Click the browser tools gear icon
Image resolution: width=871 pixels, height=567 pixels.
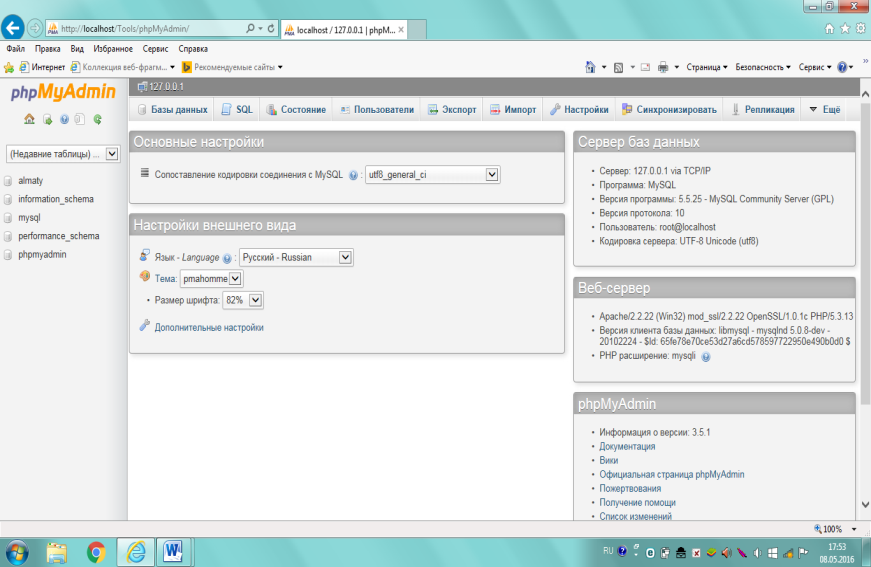coord(860,28)
